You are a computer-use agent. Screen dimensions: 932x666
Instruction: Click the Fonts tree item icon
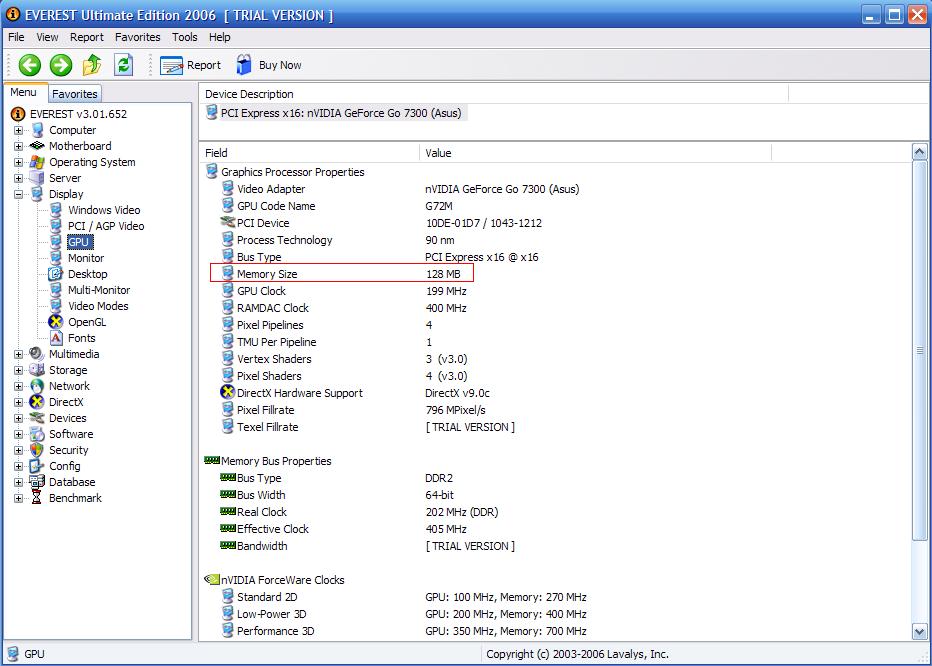click(x=56, y=338)
